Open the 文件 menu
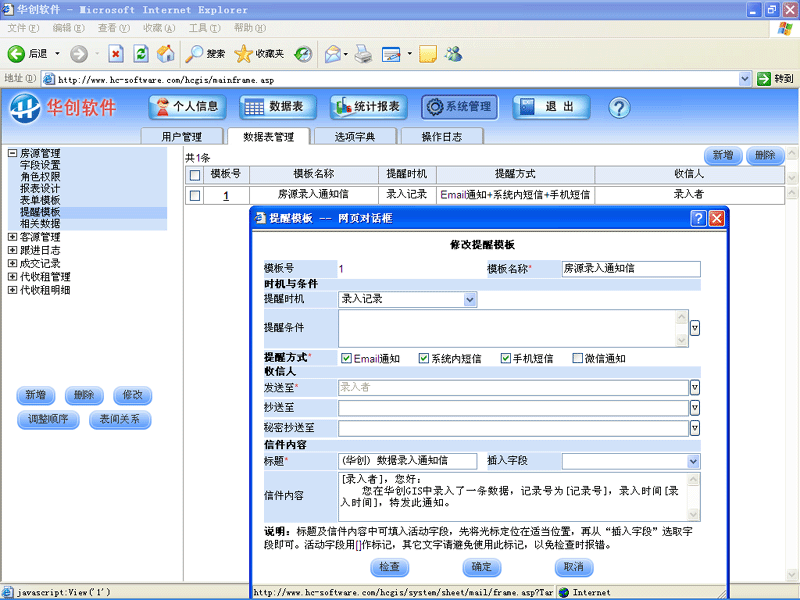 pyautogui.click(x=23, y=28)
